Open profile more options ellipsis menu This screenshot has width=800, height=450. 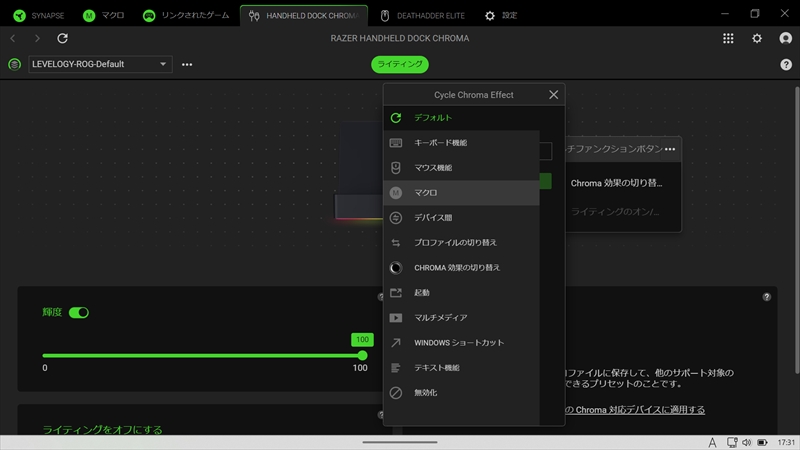[x=187, y=65]
